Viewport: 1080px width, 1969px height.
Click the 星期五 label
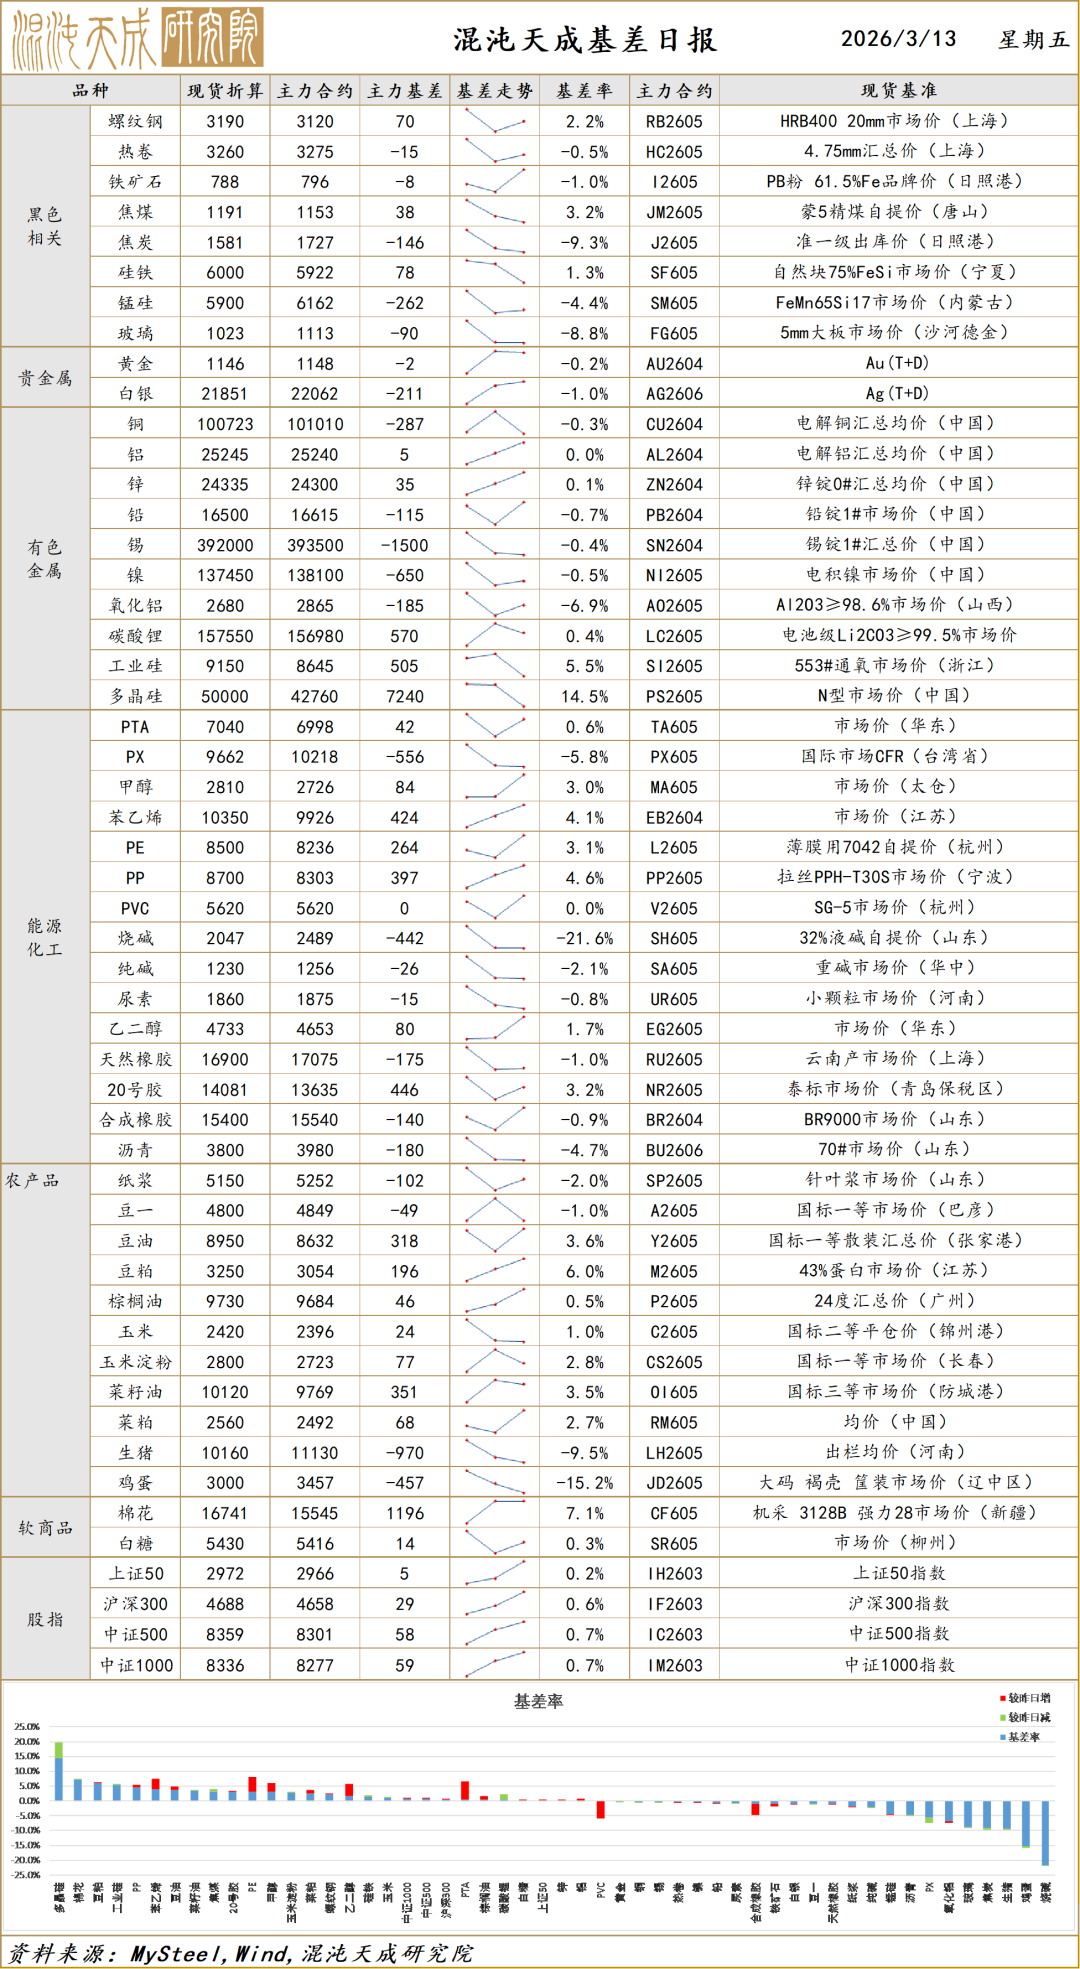pos(1033,40)
